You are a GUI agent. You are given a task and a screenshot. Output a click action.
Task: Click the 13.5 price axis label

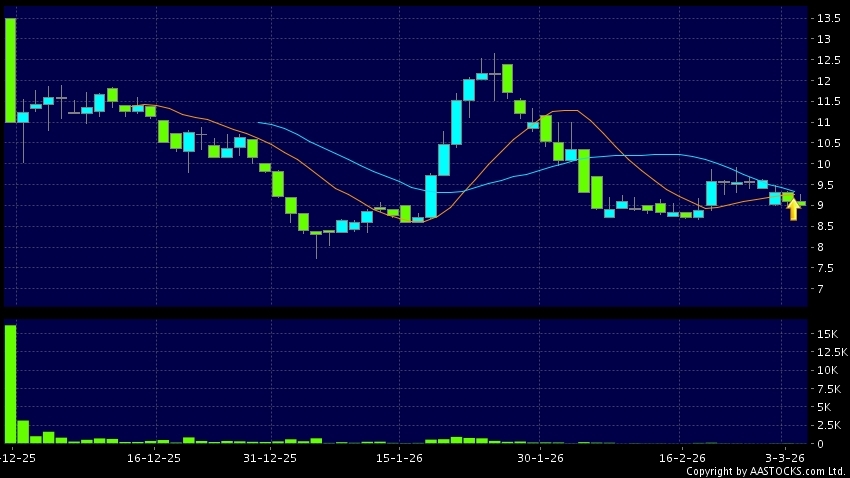point(828,19)
